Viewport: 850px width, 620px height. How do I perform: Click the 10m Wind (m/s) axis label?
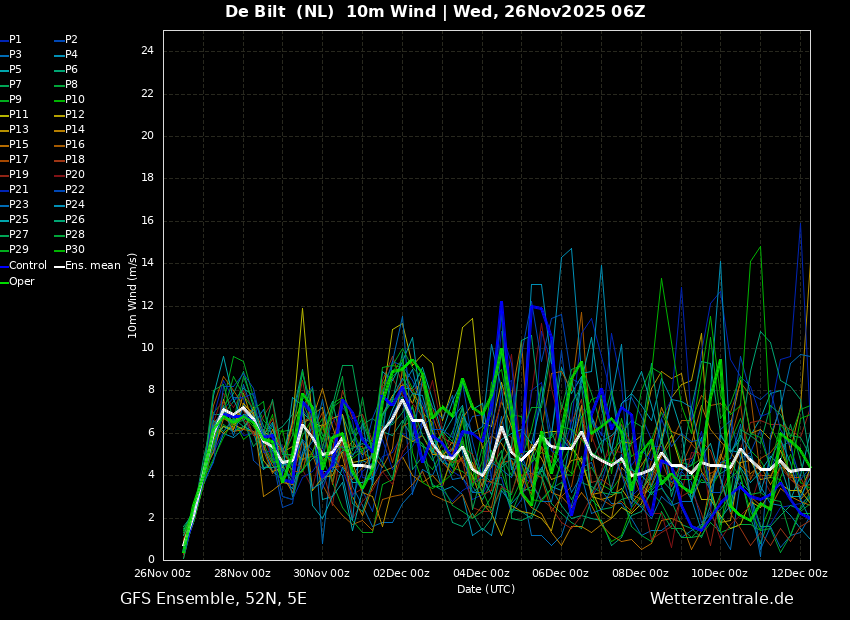[x=132, y=295]
